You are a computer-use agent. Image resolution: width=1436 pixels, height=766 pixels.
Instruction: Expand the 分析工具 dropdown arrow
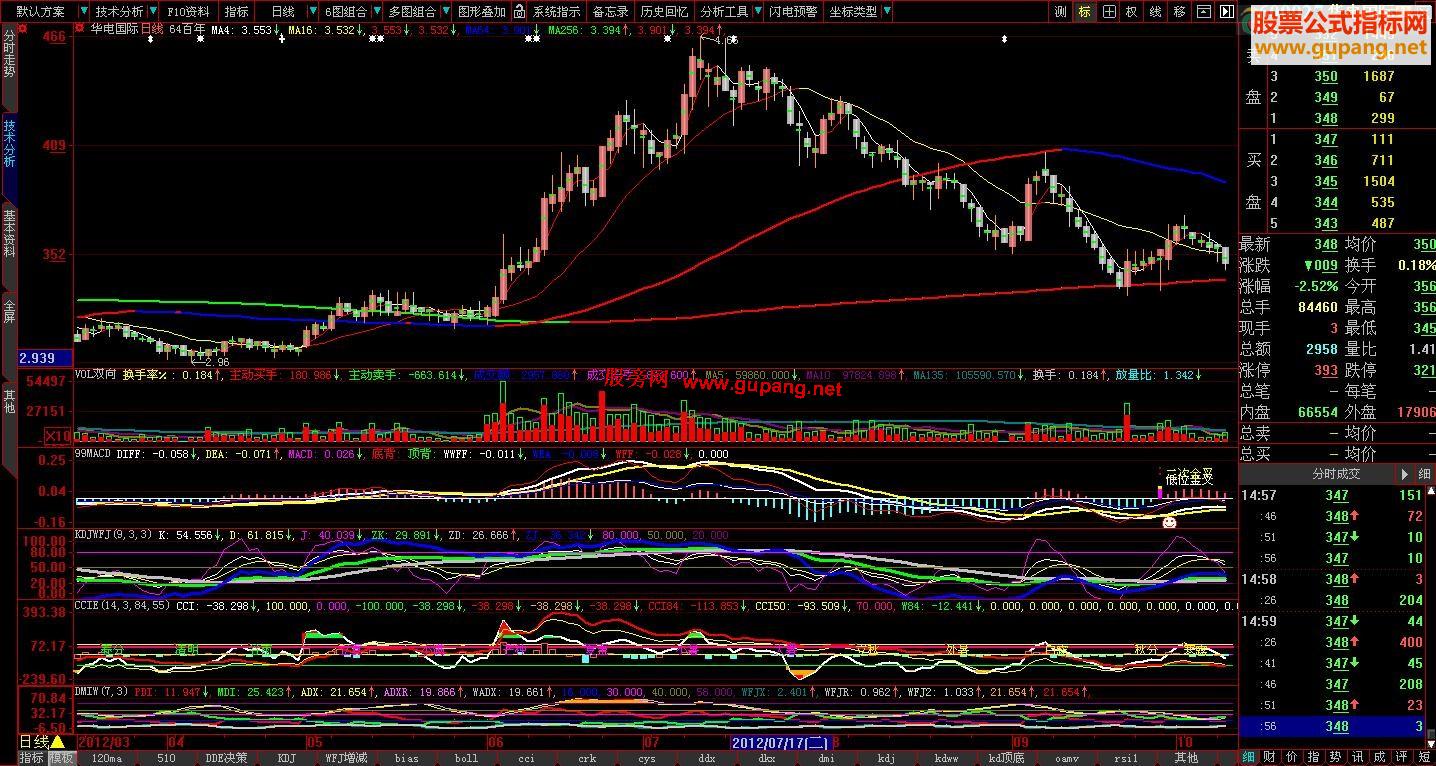click(756, 12)
